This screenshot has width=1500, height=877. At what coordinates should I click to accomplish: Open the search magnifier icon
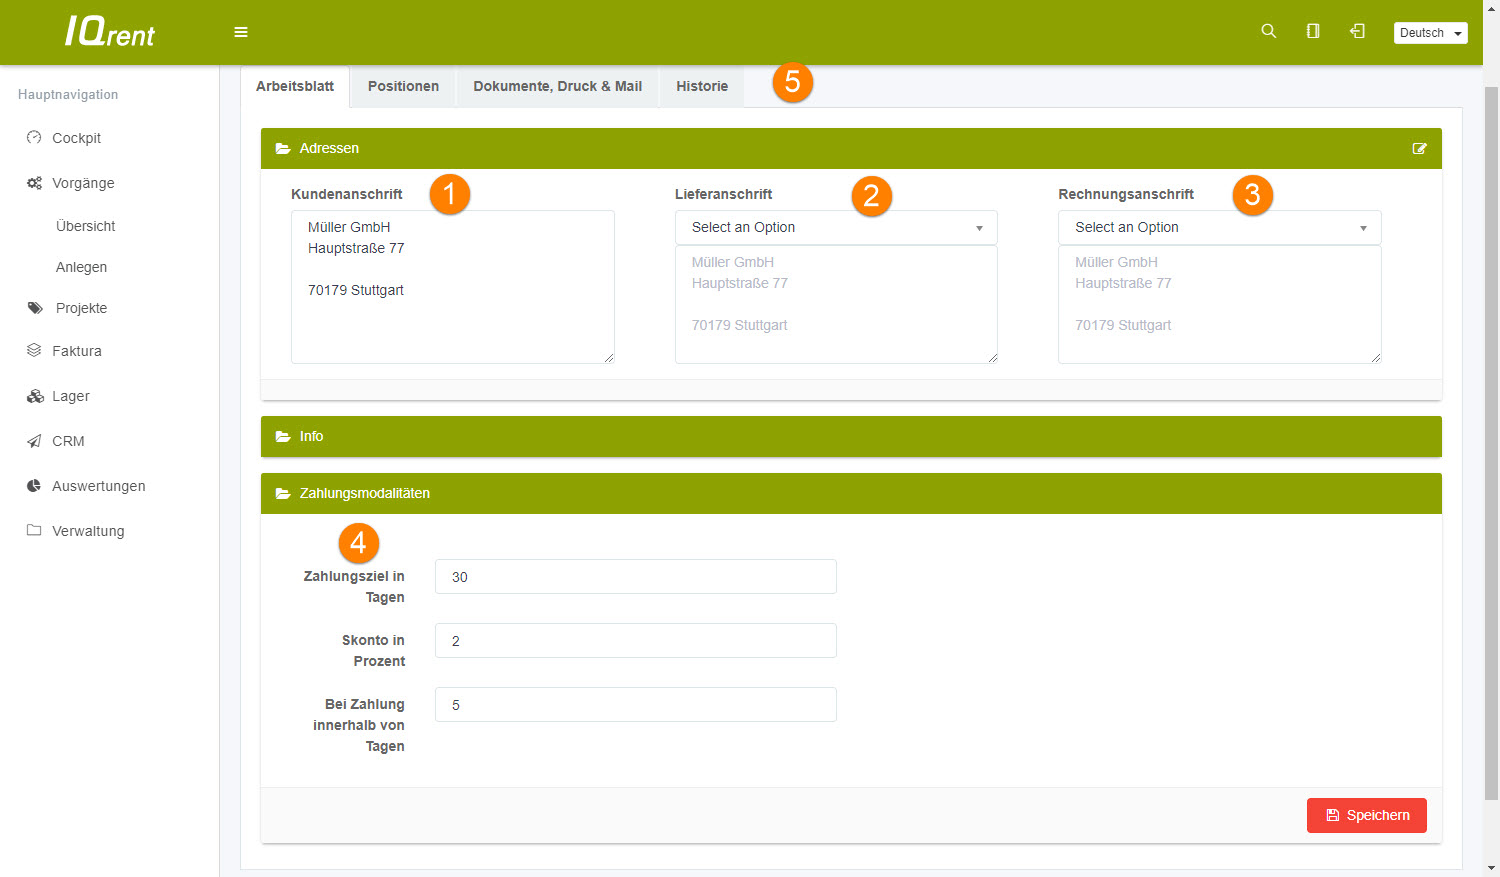tap(1268, 31)
